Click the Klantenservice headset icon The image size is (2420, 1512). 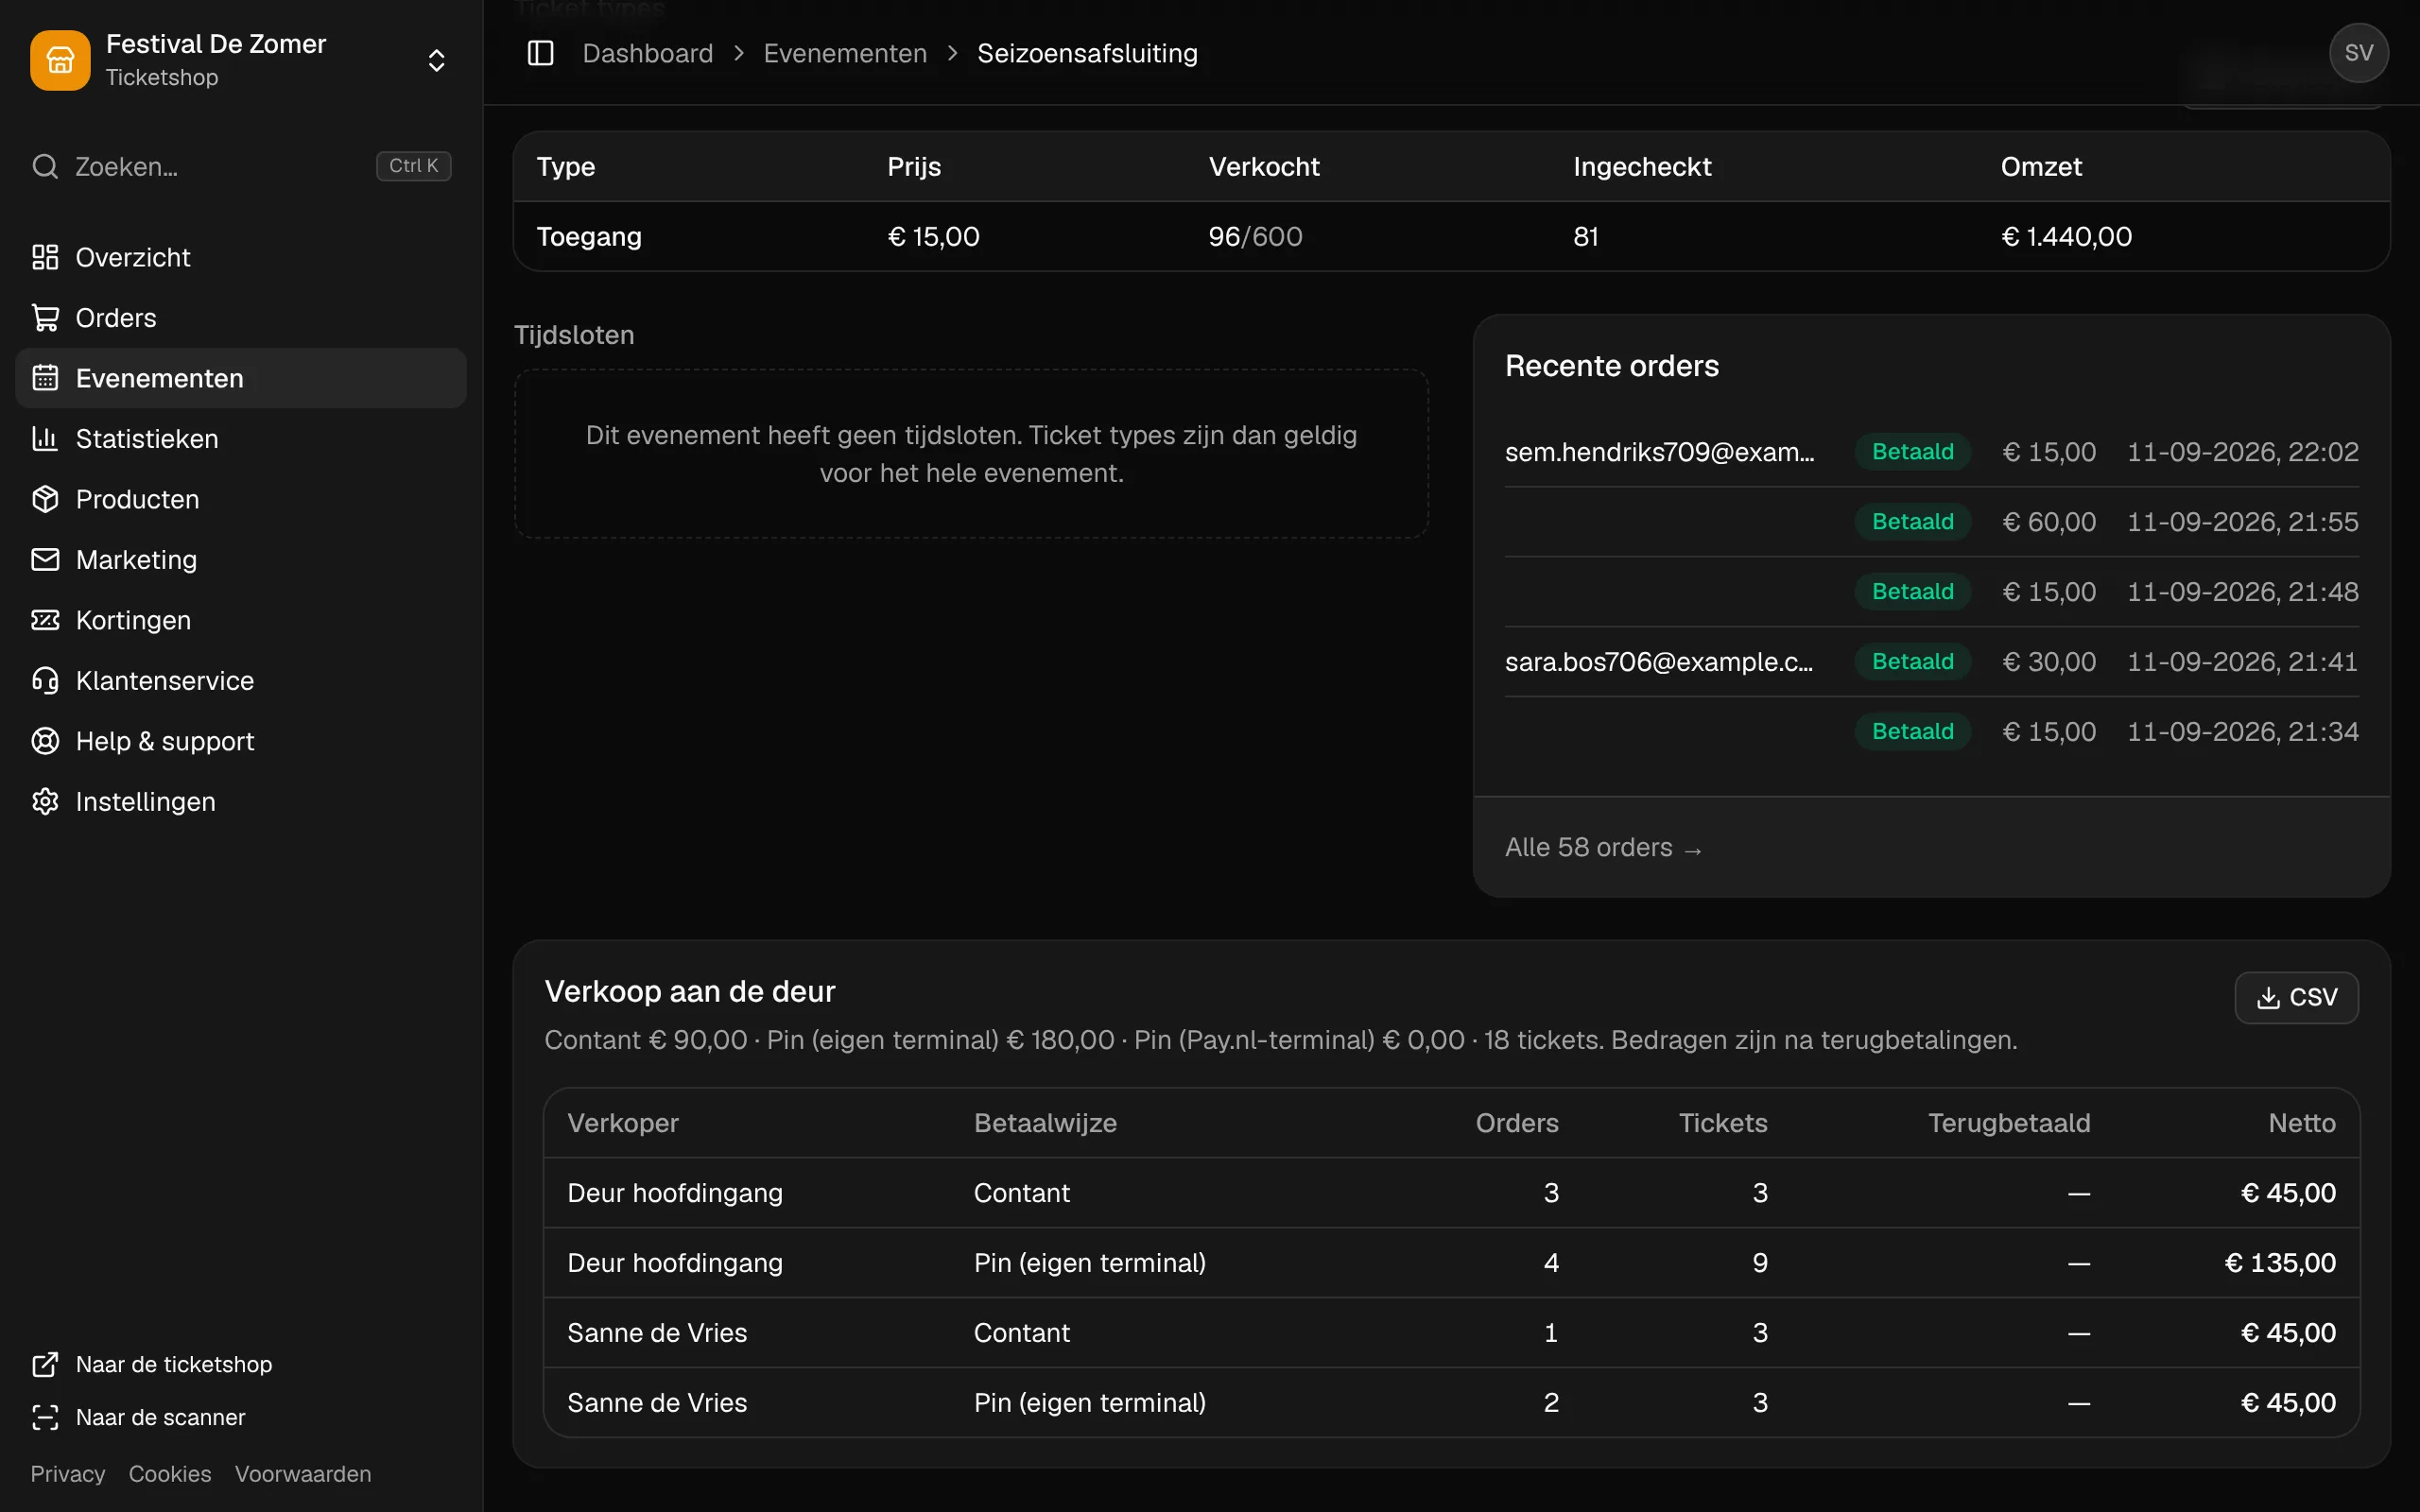point(45,681)
